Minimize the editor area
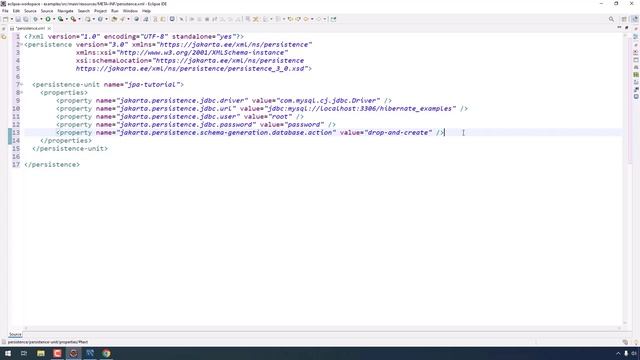640x360 pixels. click(619, 28)
